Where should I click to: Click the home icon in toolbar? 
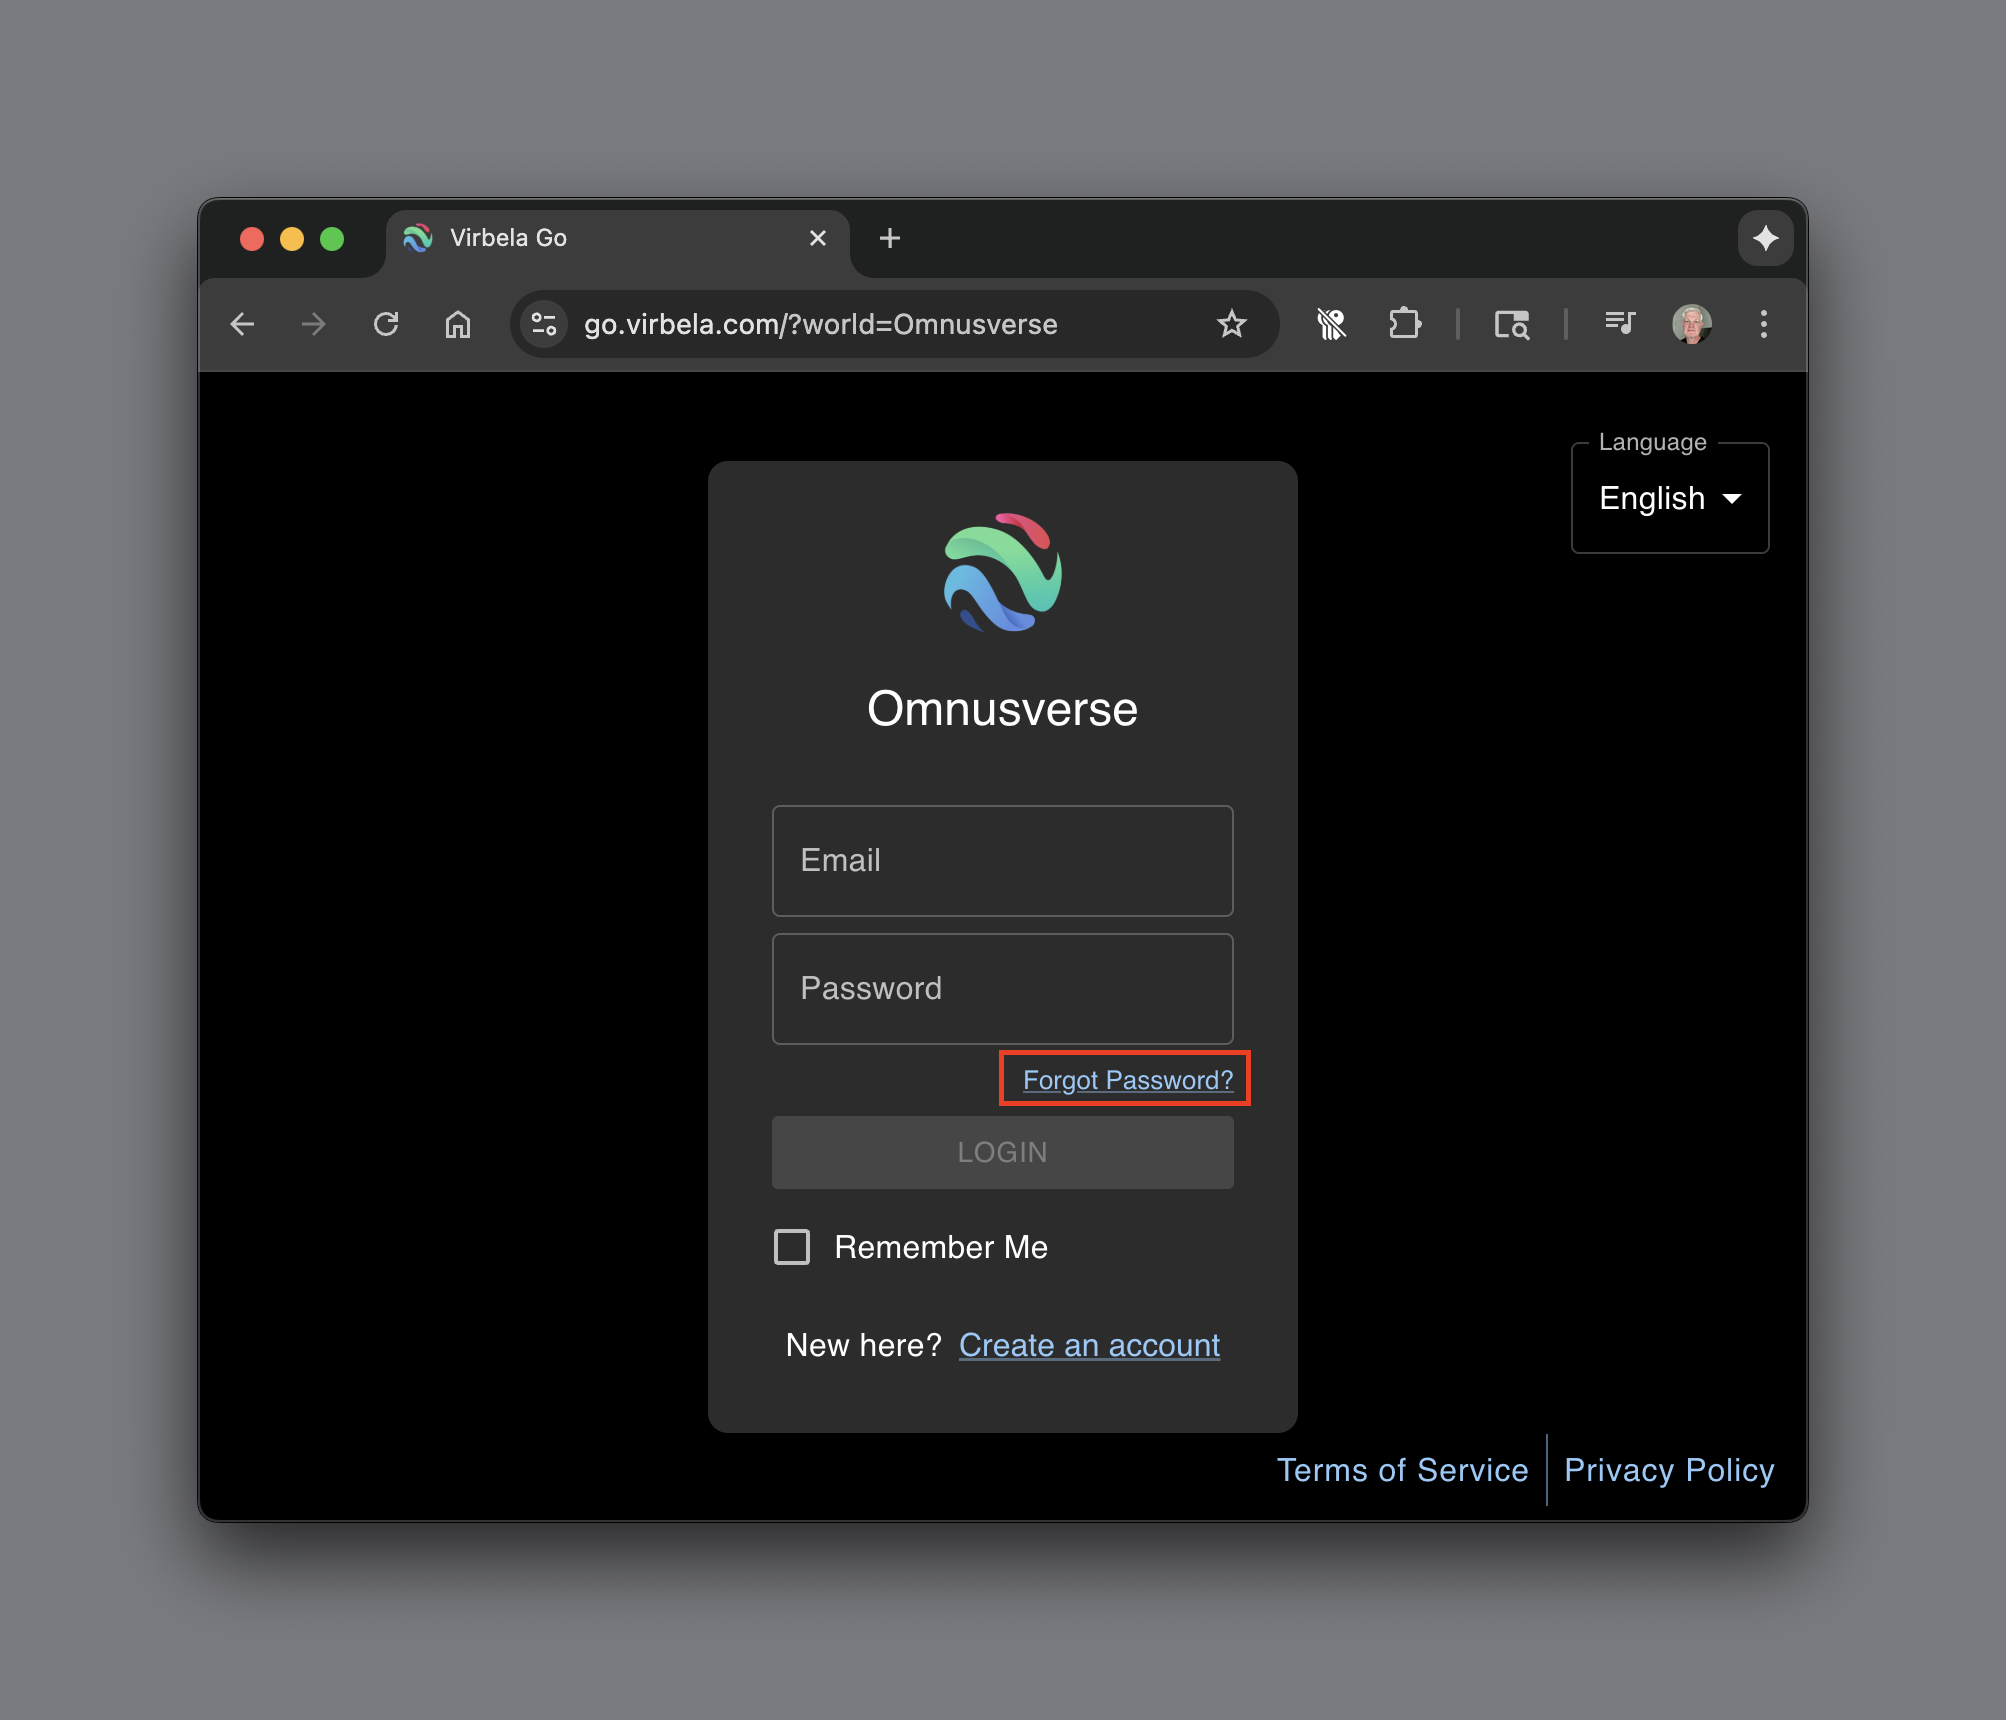(458, 324)
